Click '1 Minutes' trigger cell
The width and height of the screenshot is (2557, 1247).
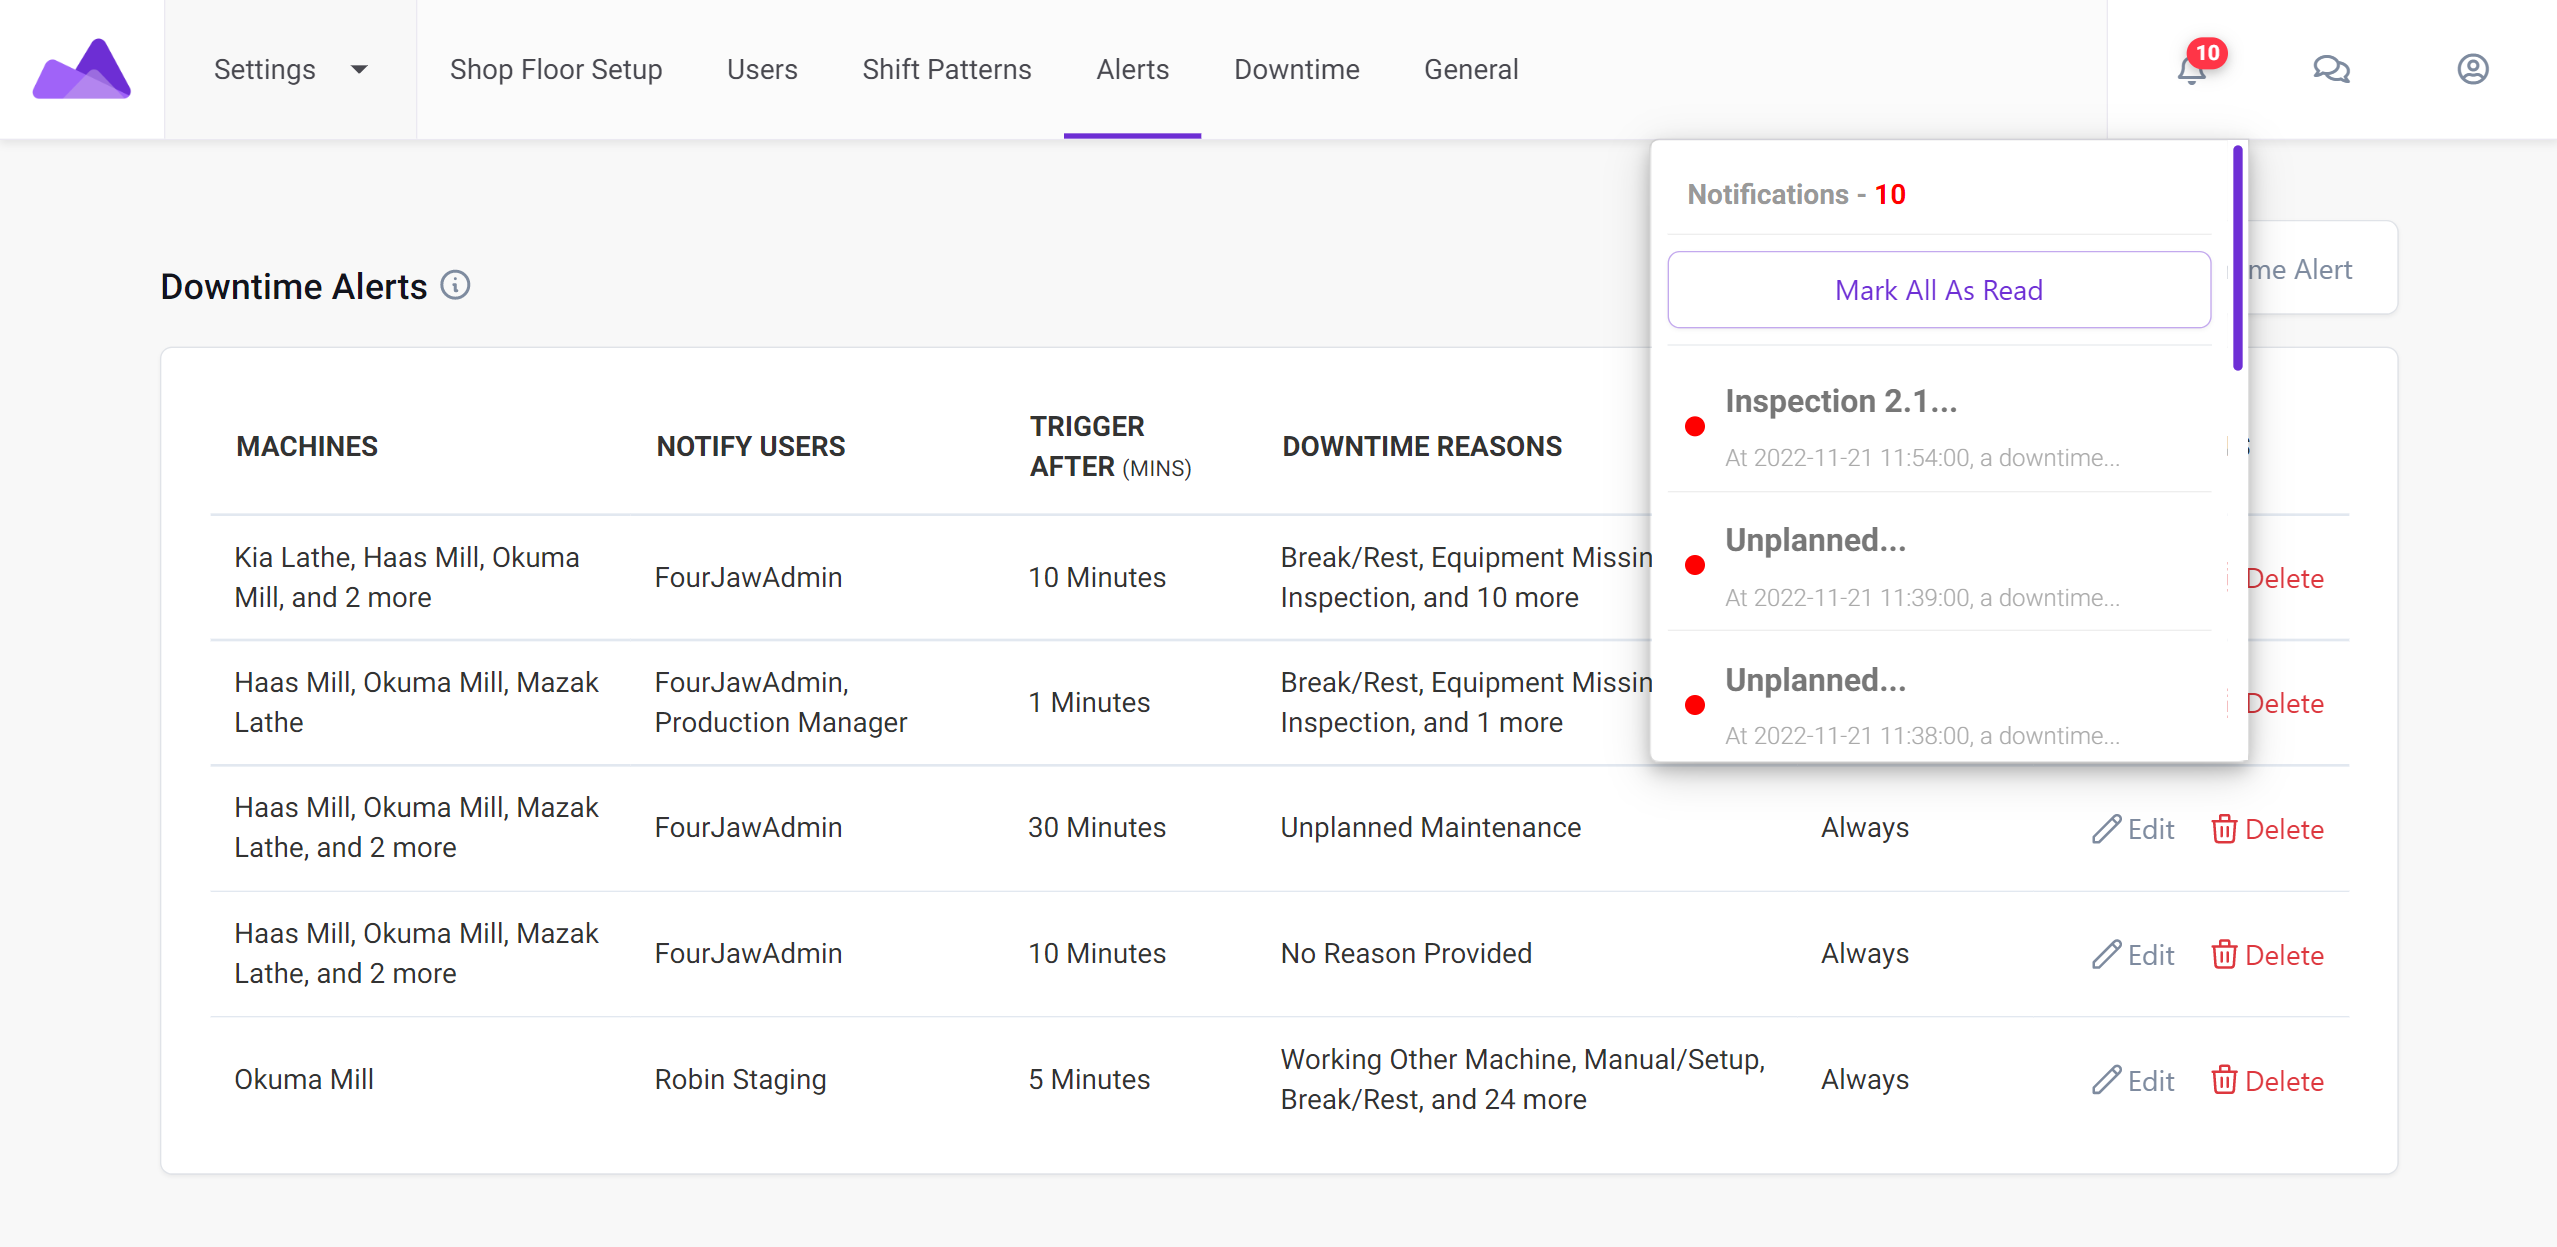(1089, 703)
